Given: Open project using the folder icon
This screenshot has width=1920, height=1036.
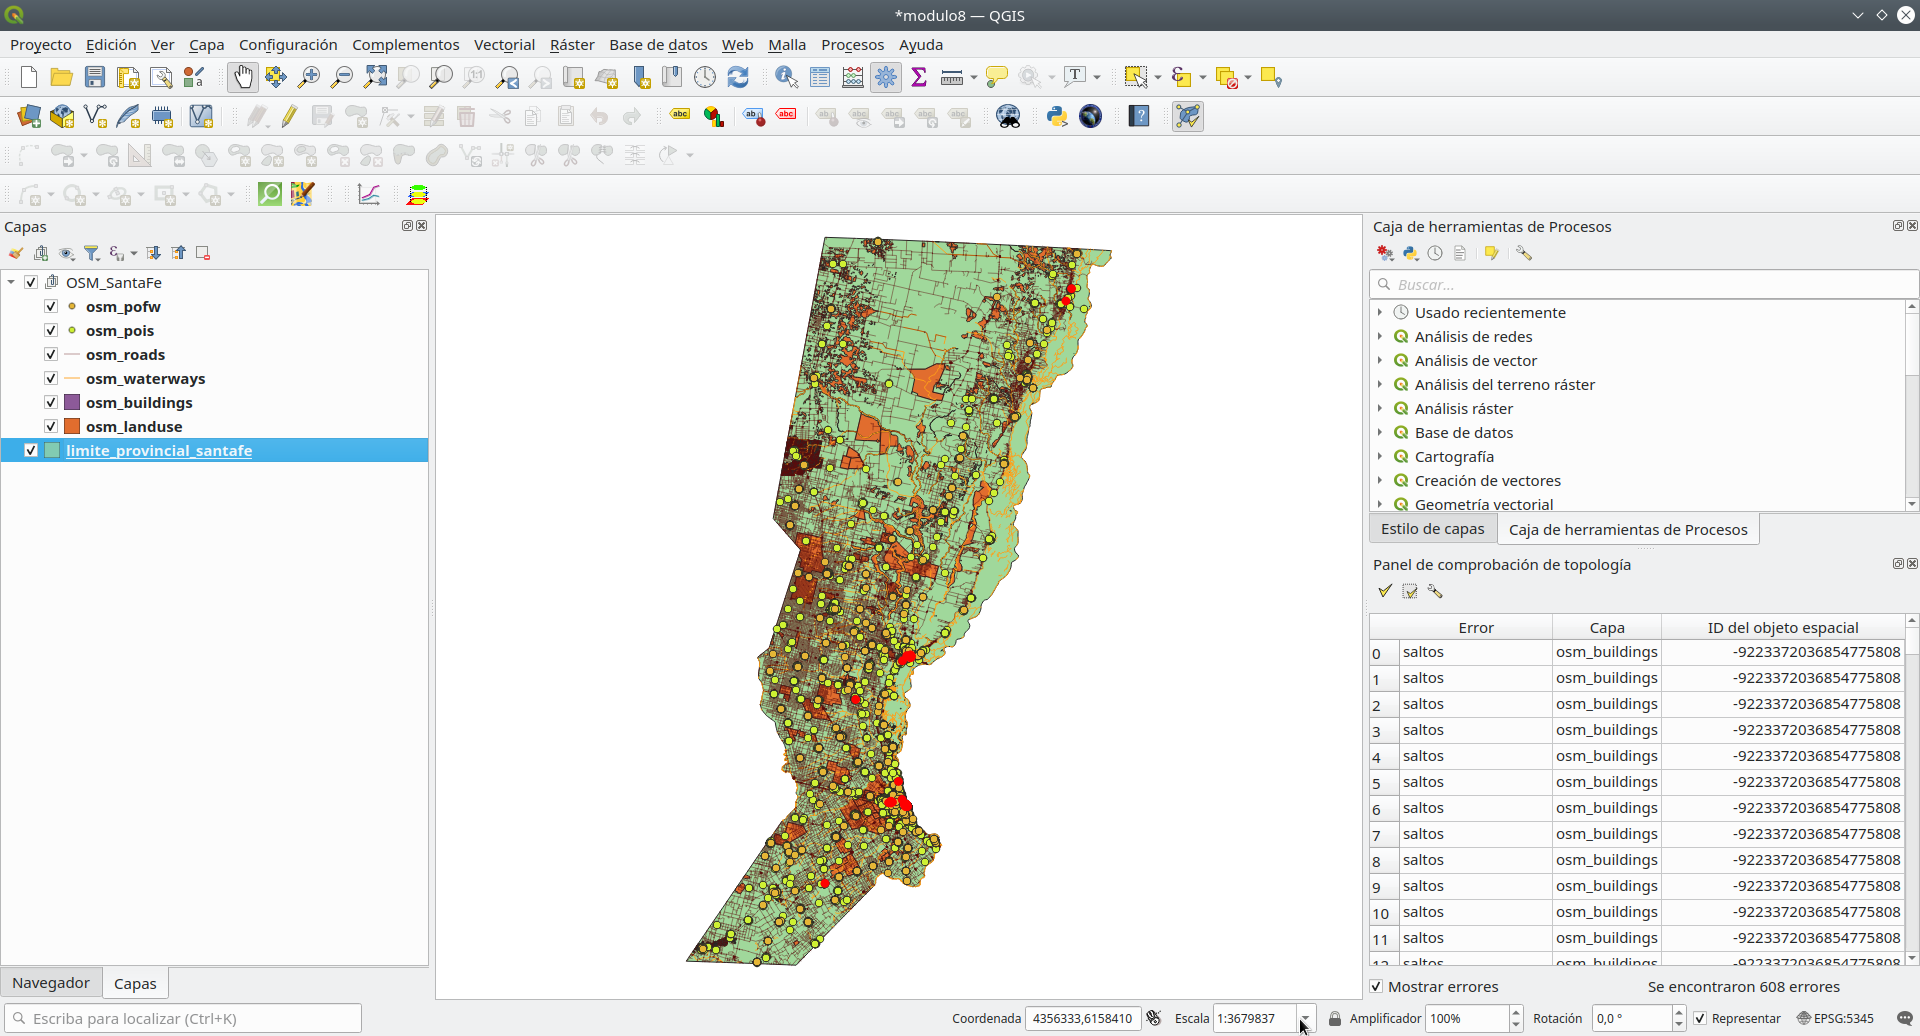Looking at the screenshot, I should click(x=62, y=77).
